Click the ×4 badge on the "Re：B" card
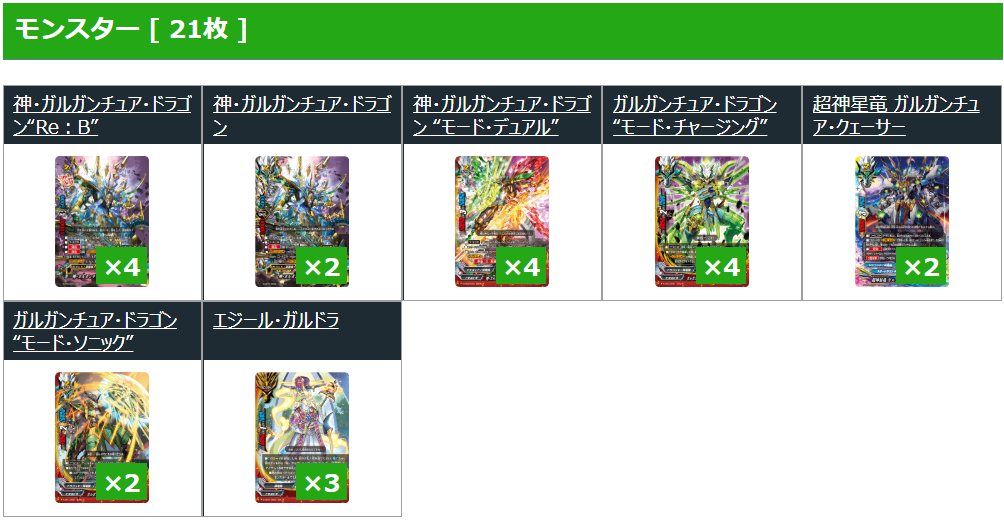The image size is (1004, 520). 122,266
